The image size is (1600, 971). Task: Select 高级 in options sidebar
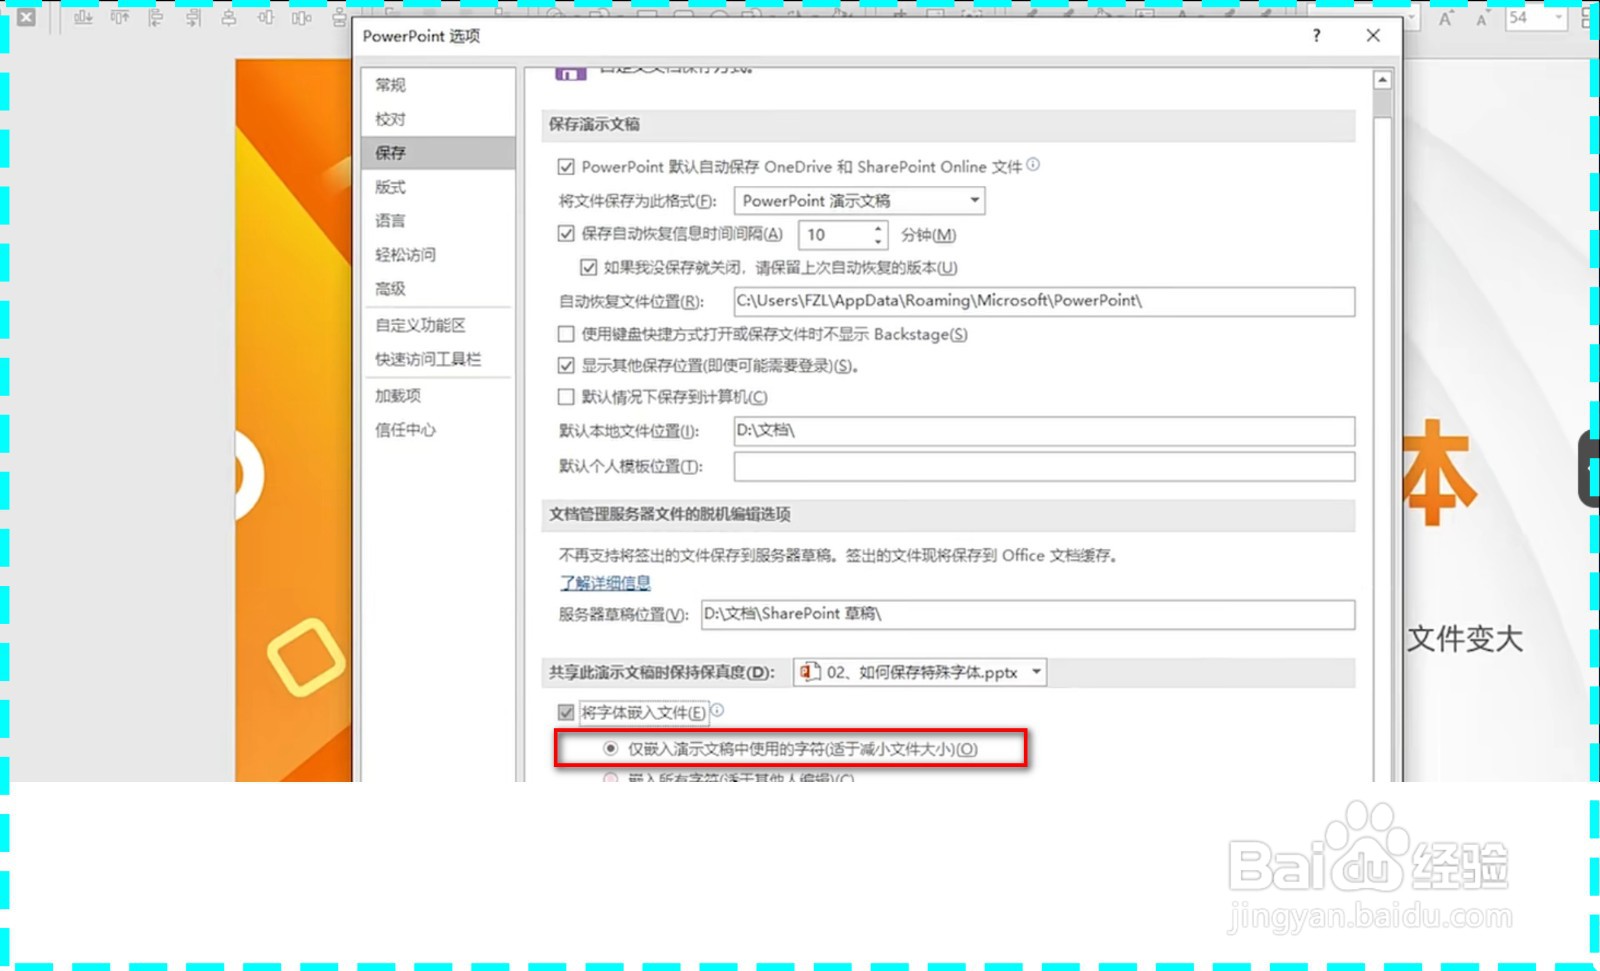tap(438, 289)
